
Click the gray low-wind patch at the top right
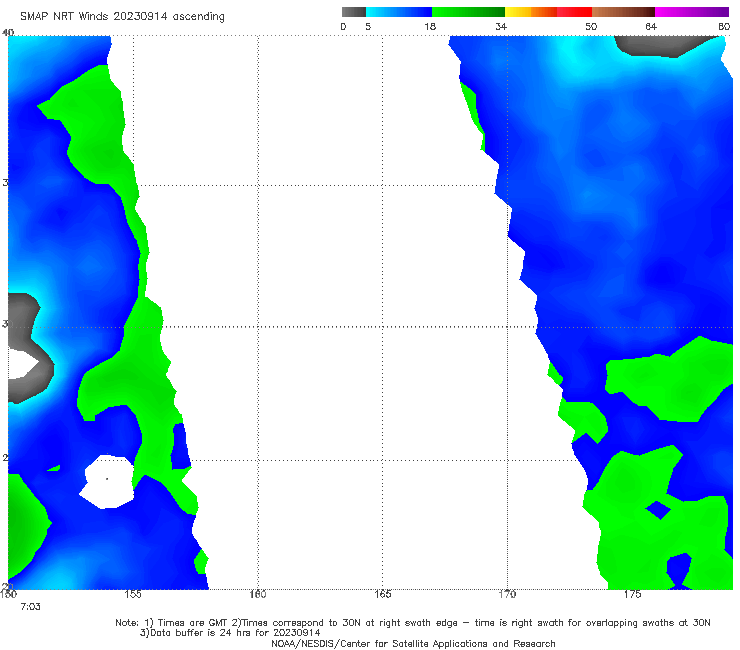click(661, 46)
